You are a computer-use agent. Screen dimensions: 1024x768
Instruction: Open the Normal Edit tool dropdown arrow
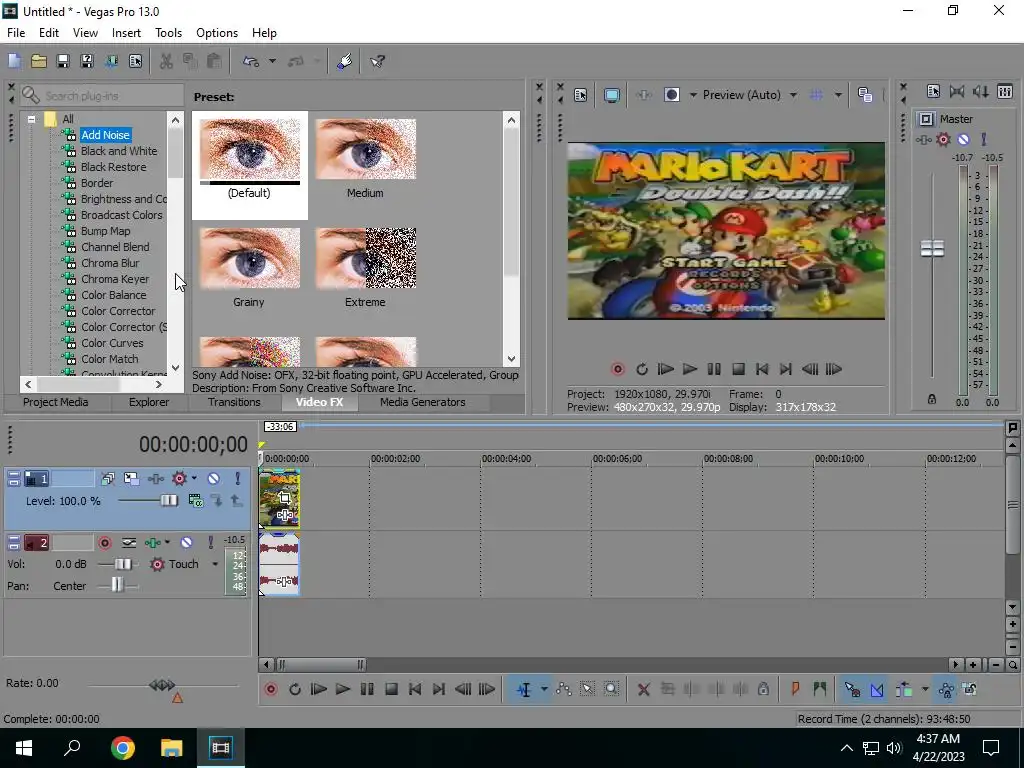click(x=544, y=689)
